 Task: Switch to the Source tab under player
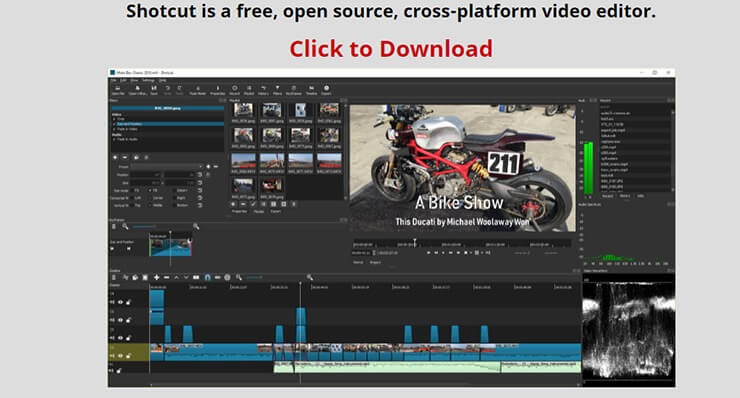tap(358, 262)
